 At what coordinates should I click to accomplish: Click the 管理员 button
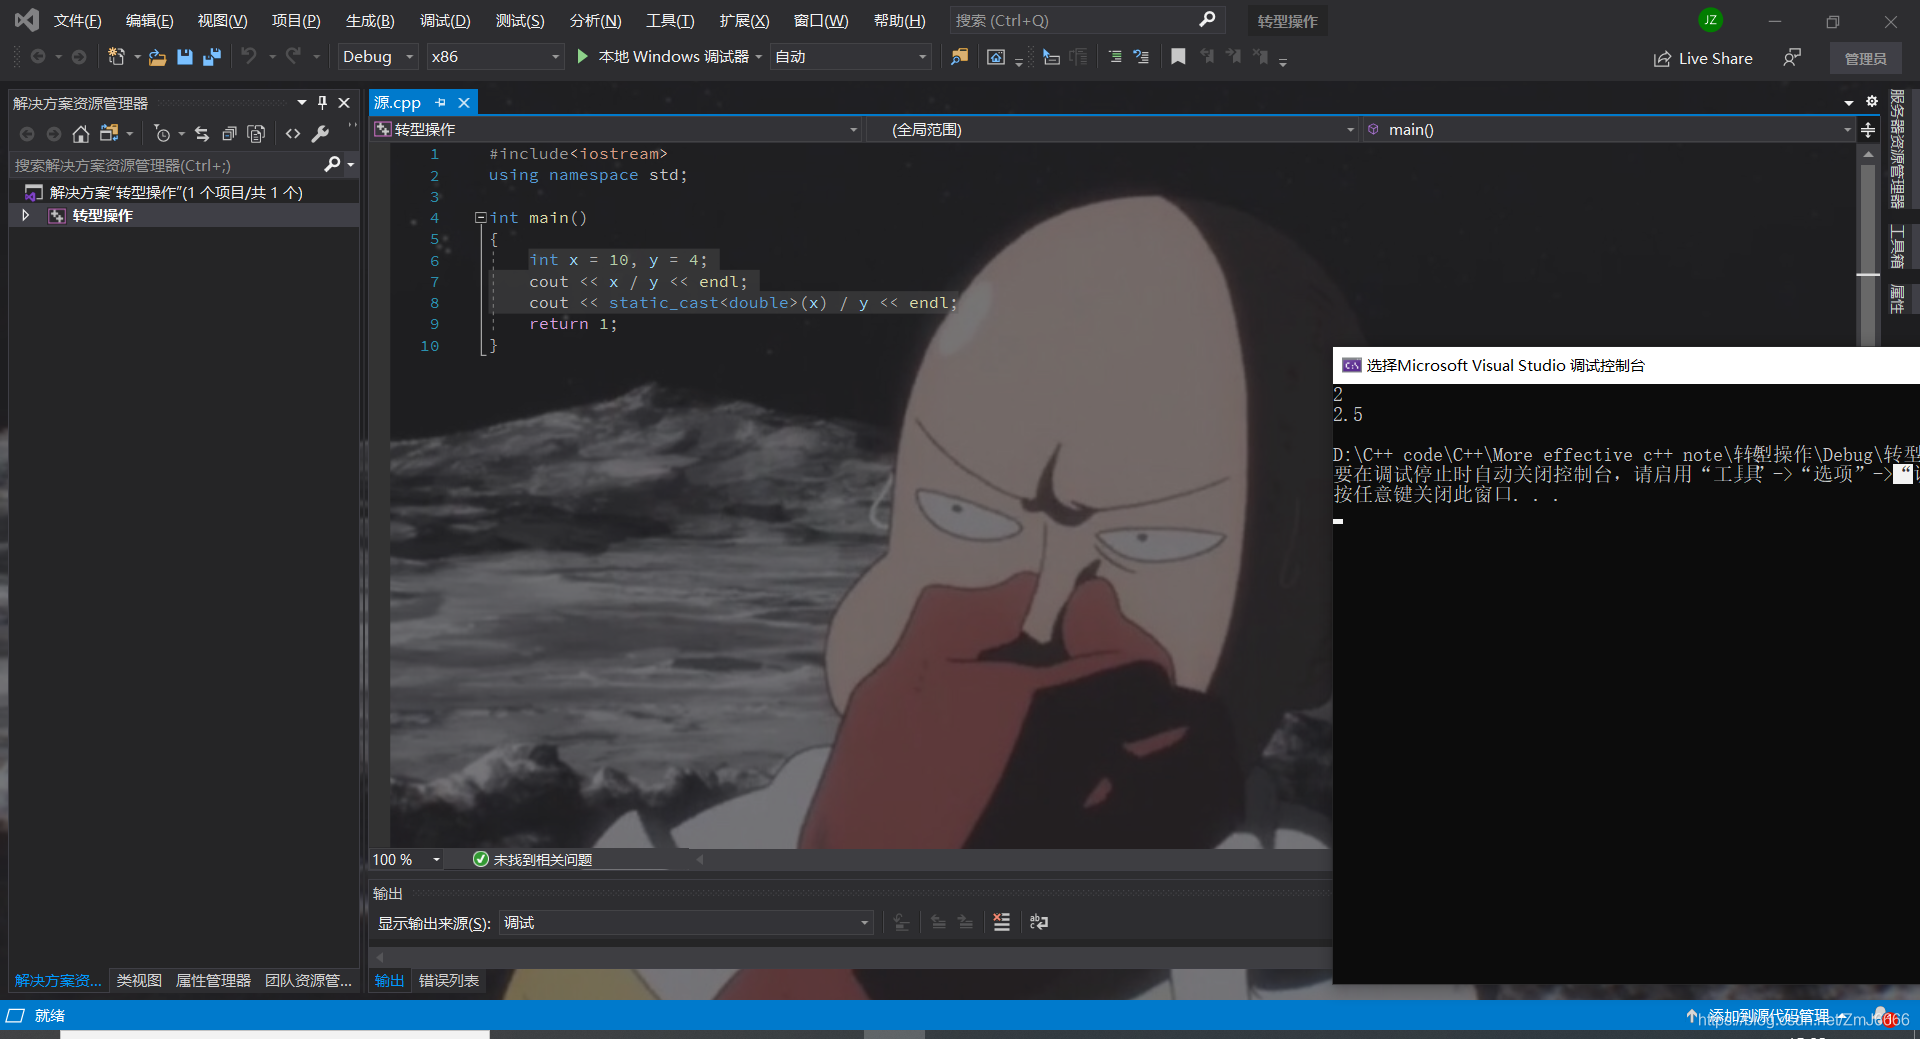pyautogui.click(x=1866, y=59)
